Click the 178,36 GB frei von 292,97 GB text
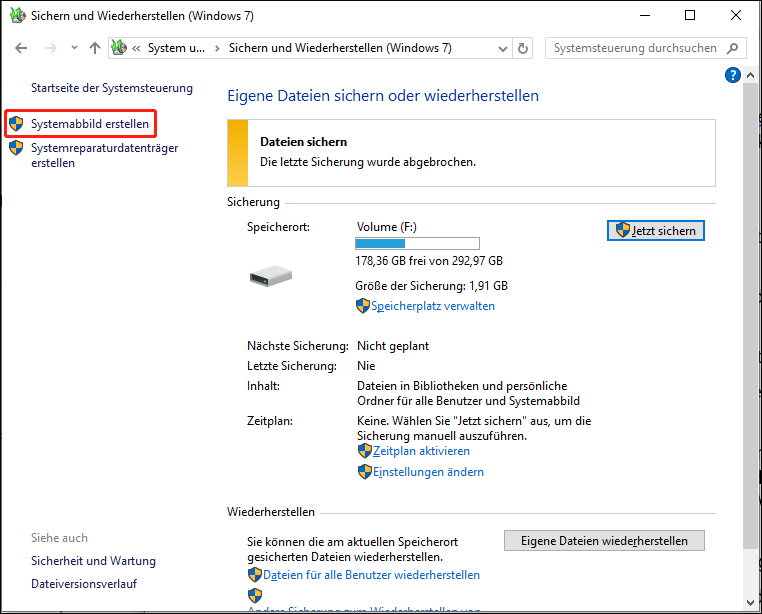 pyautogui.click(x=429, y=261)
